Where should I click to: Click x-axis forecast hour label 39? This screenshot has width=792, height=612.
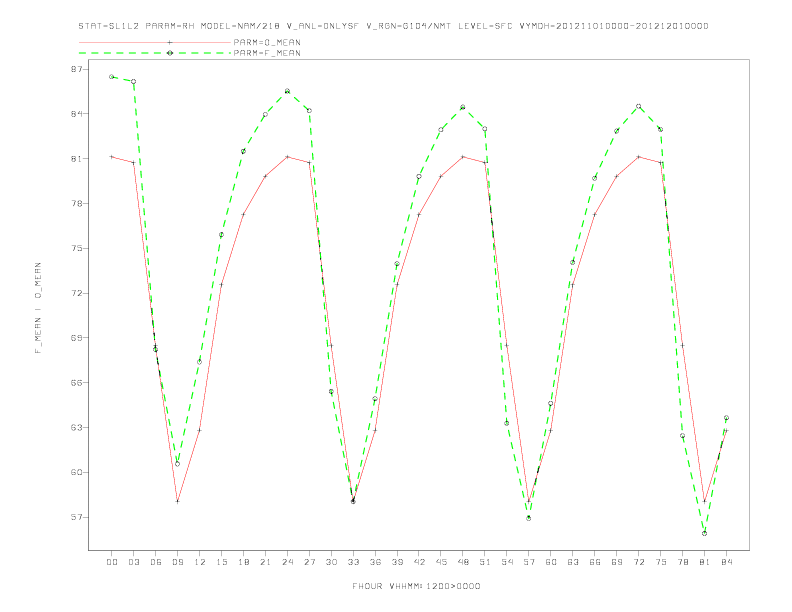[397, 562]
